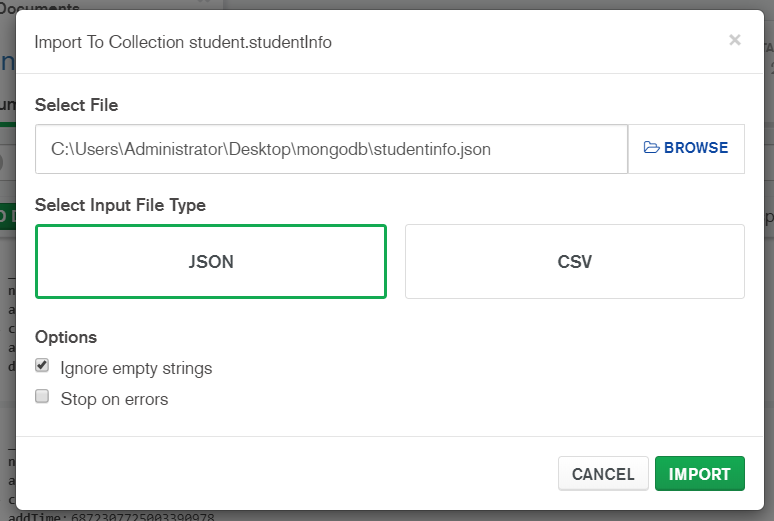The height and width of the screenshot is (521, 774).
Task: Choose CSV as input file type
Action: tap(575, 262)
